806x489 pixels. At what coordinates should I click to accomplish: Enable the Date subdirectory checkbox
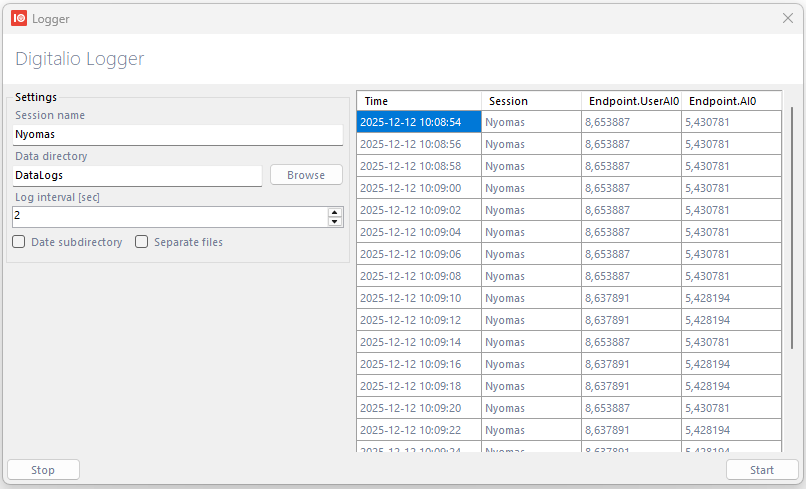tap(19, 242)
